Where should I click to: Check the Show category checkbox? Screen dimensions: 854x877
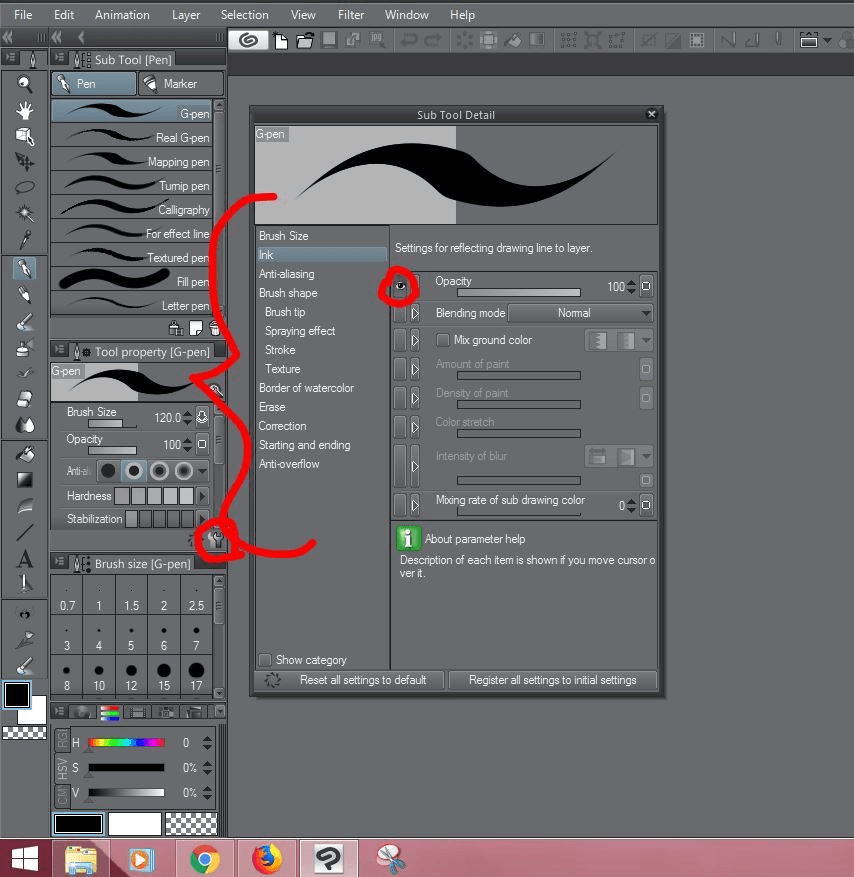tap(265, 660)
